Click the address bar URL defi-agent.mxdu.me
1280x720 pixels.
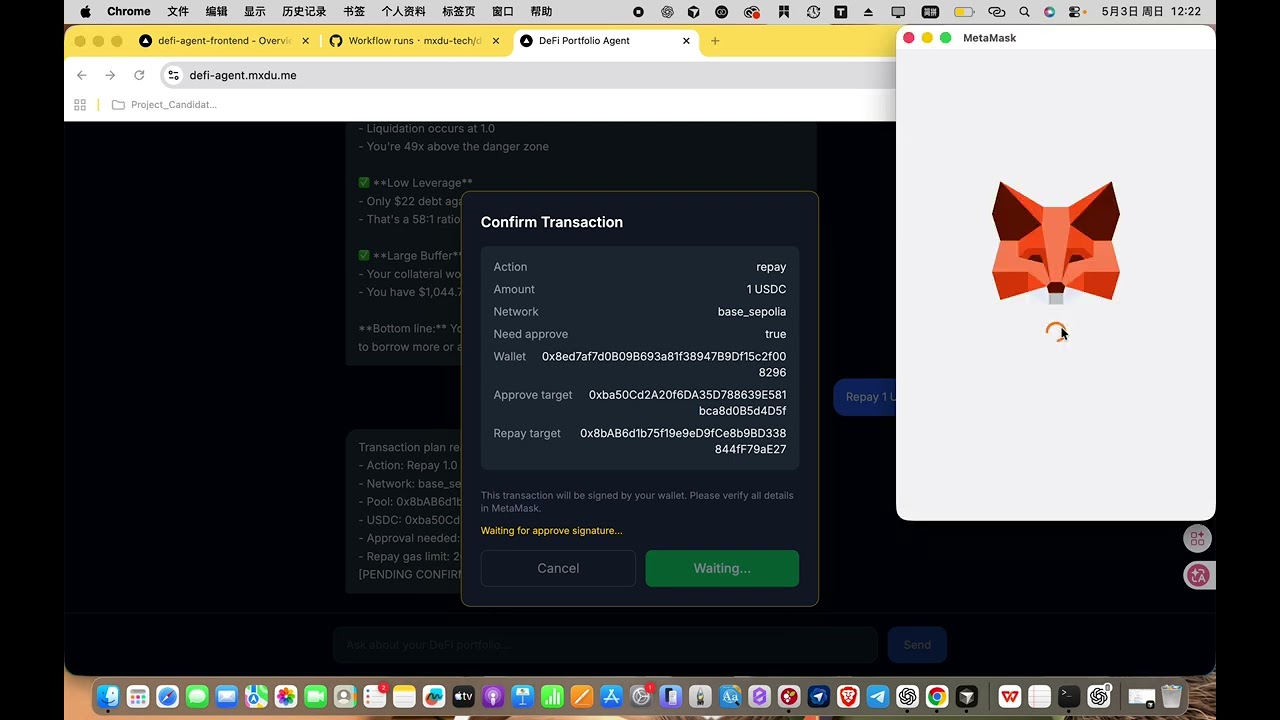[243, 75]
